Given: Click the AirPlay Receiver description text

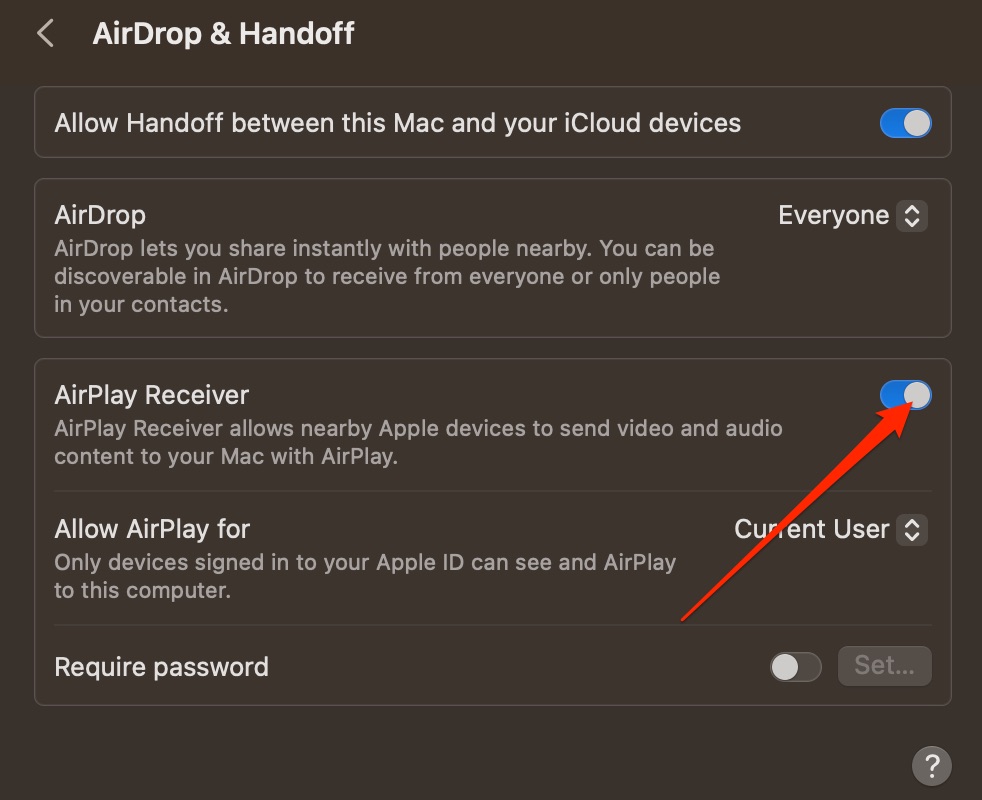Looking at the screenshot, I should [418, 442].
